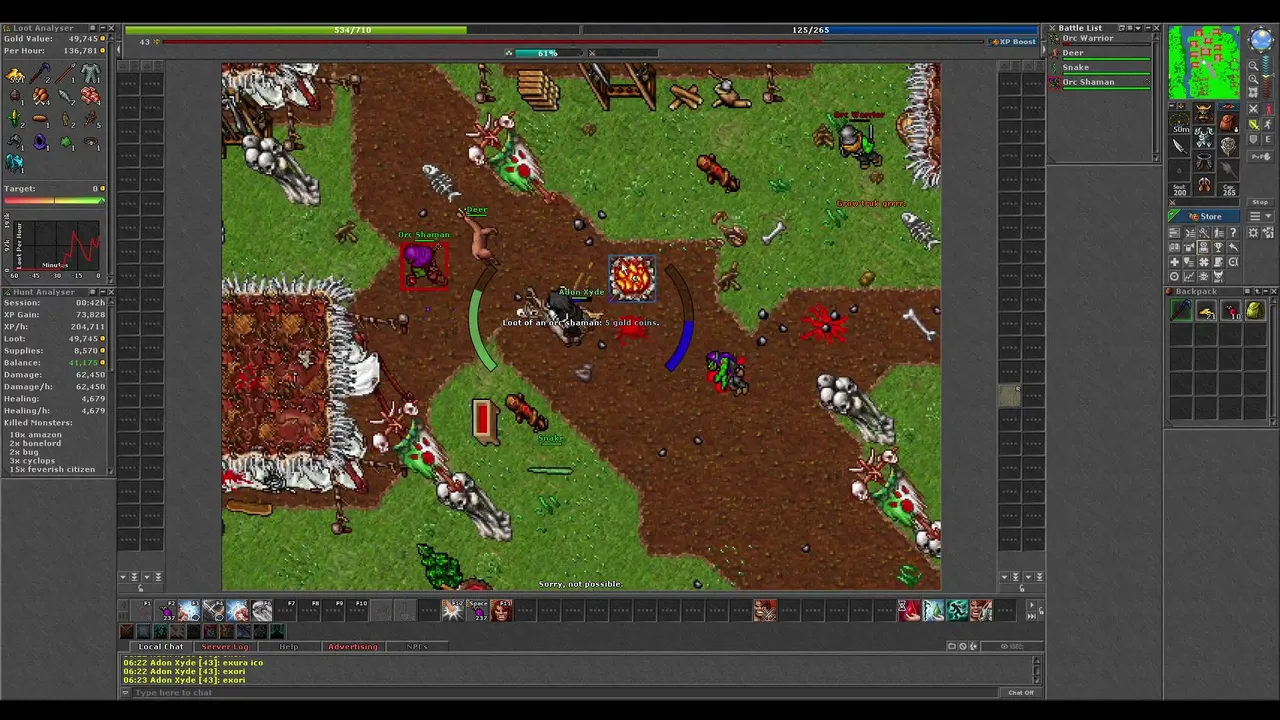Select Orc Shaman in the Battle List
The image size is (1280, 720).
[x=1100, y=83]
